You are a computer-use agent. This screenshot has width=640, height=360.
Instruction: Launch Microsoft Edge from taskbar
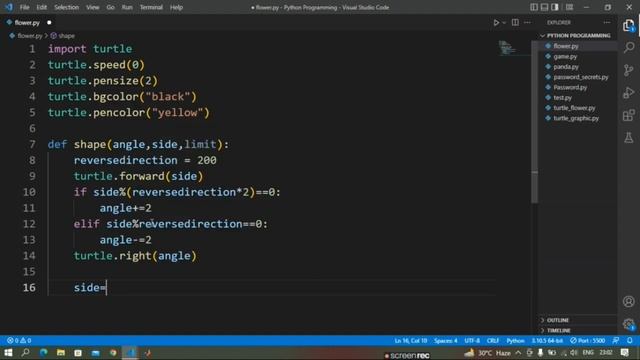tap(43, 353)
